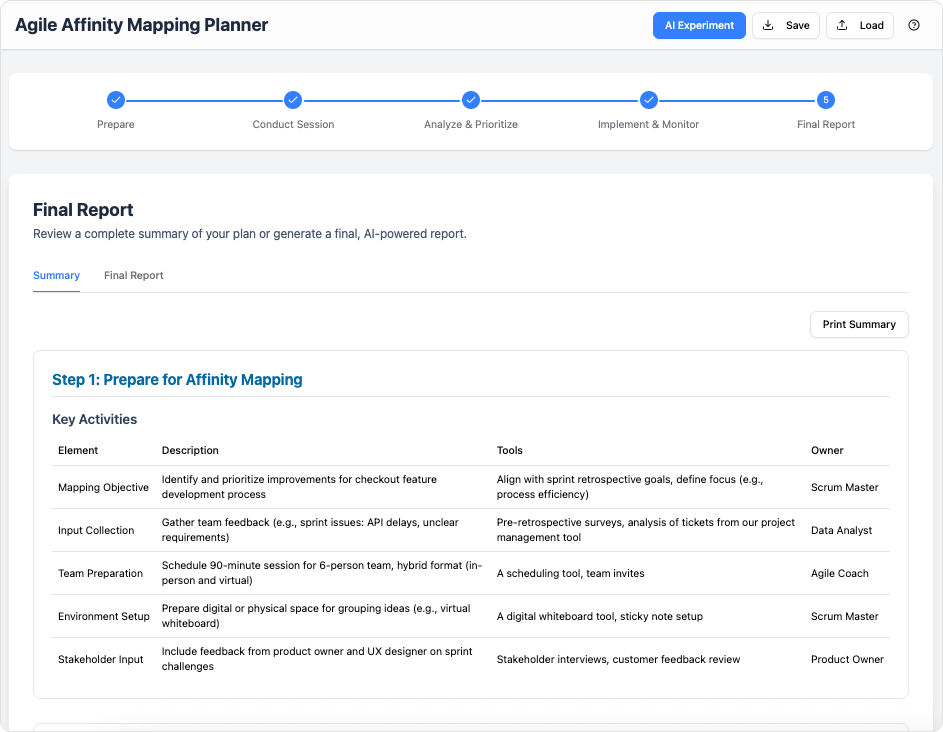
Task: Click the Product Owner owner cell
Action: point(847,659)
